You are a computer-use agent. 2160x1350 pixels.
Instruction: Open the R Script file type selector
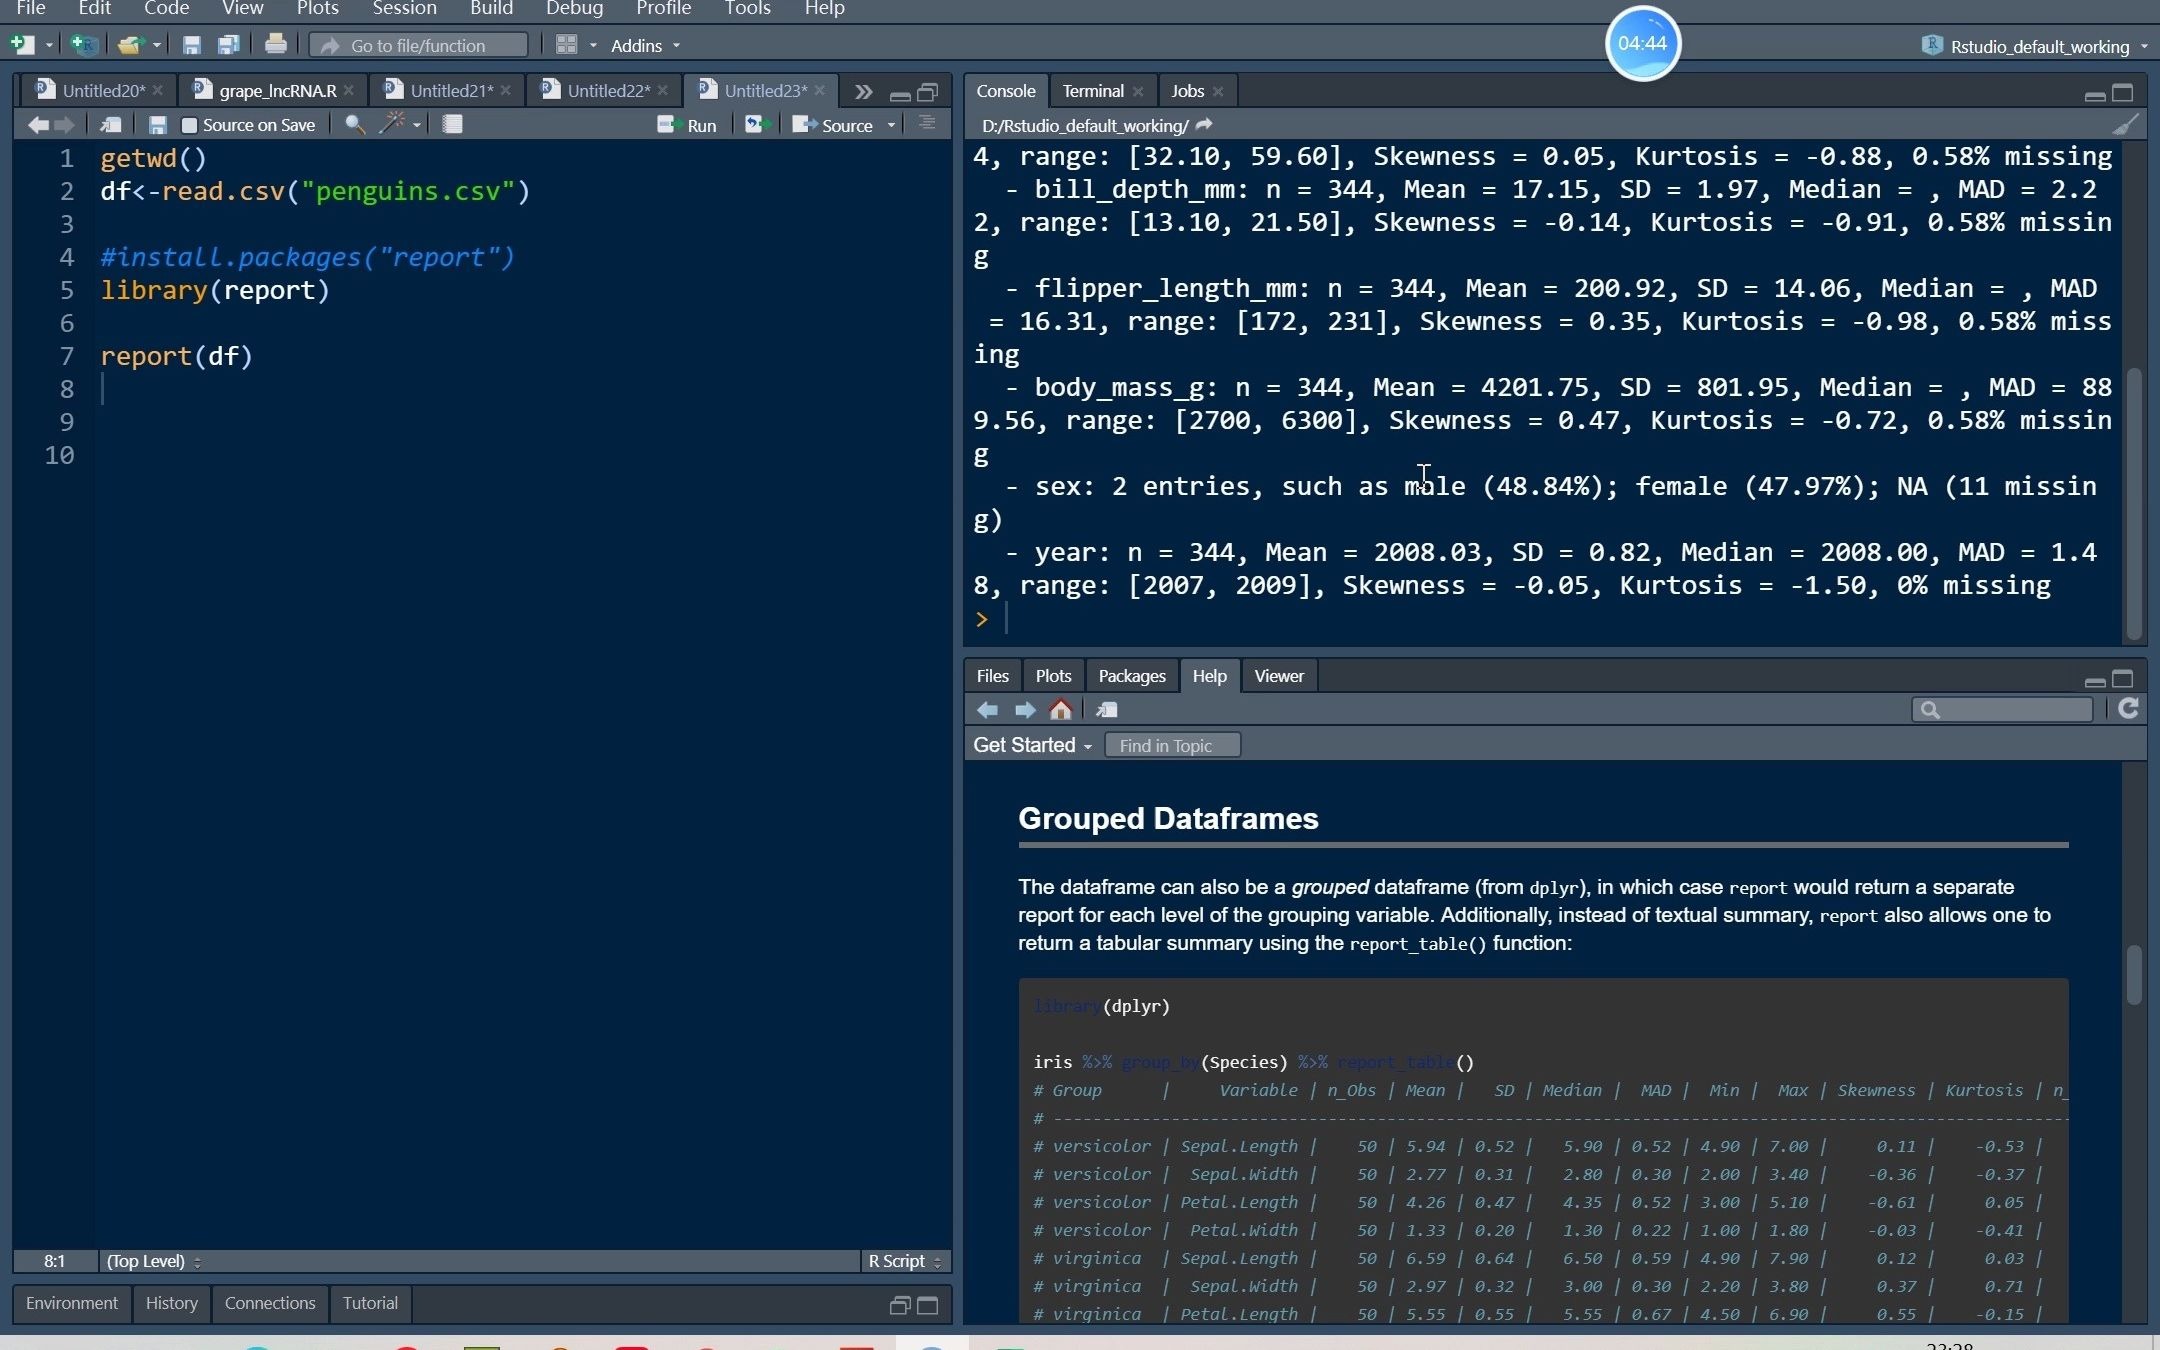pos(904,1262)
